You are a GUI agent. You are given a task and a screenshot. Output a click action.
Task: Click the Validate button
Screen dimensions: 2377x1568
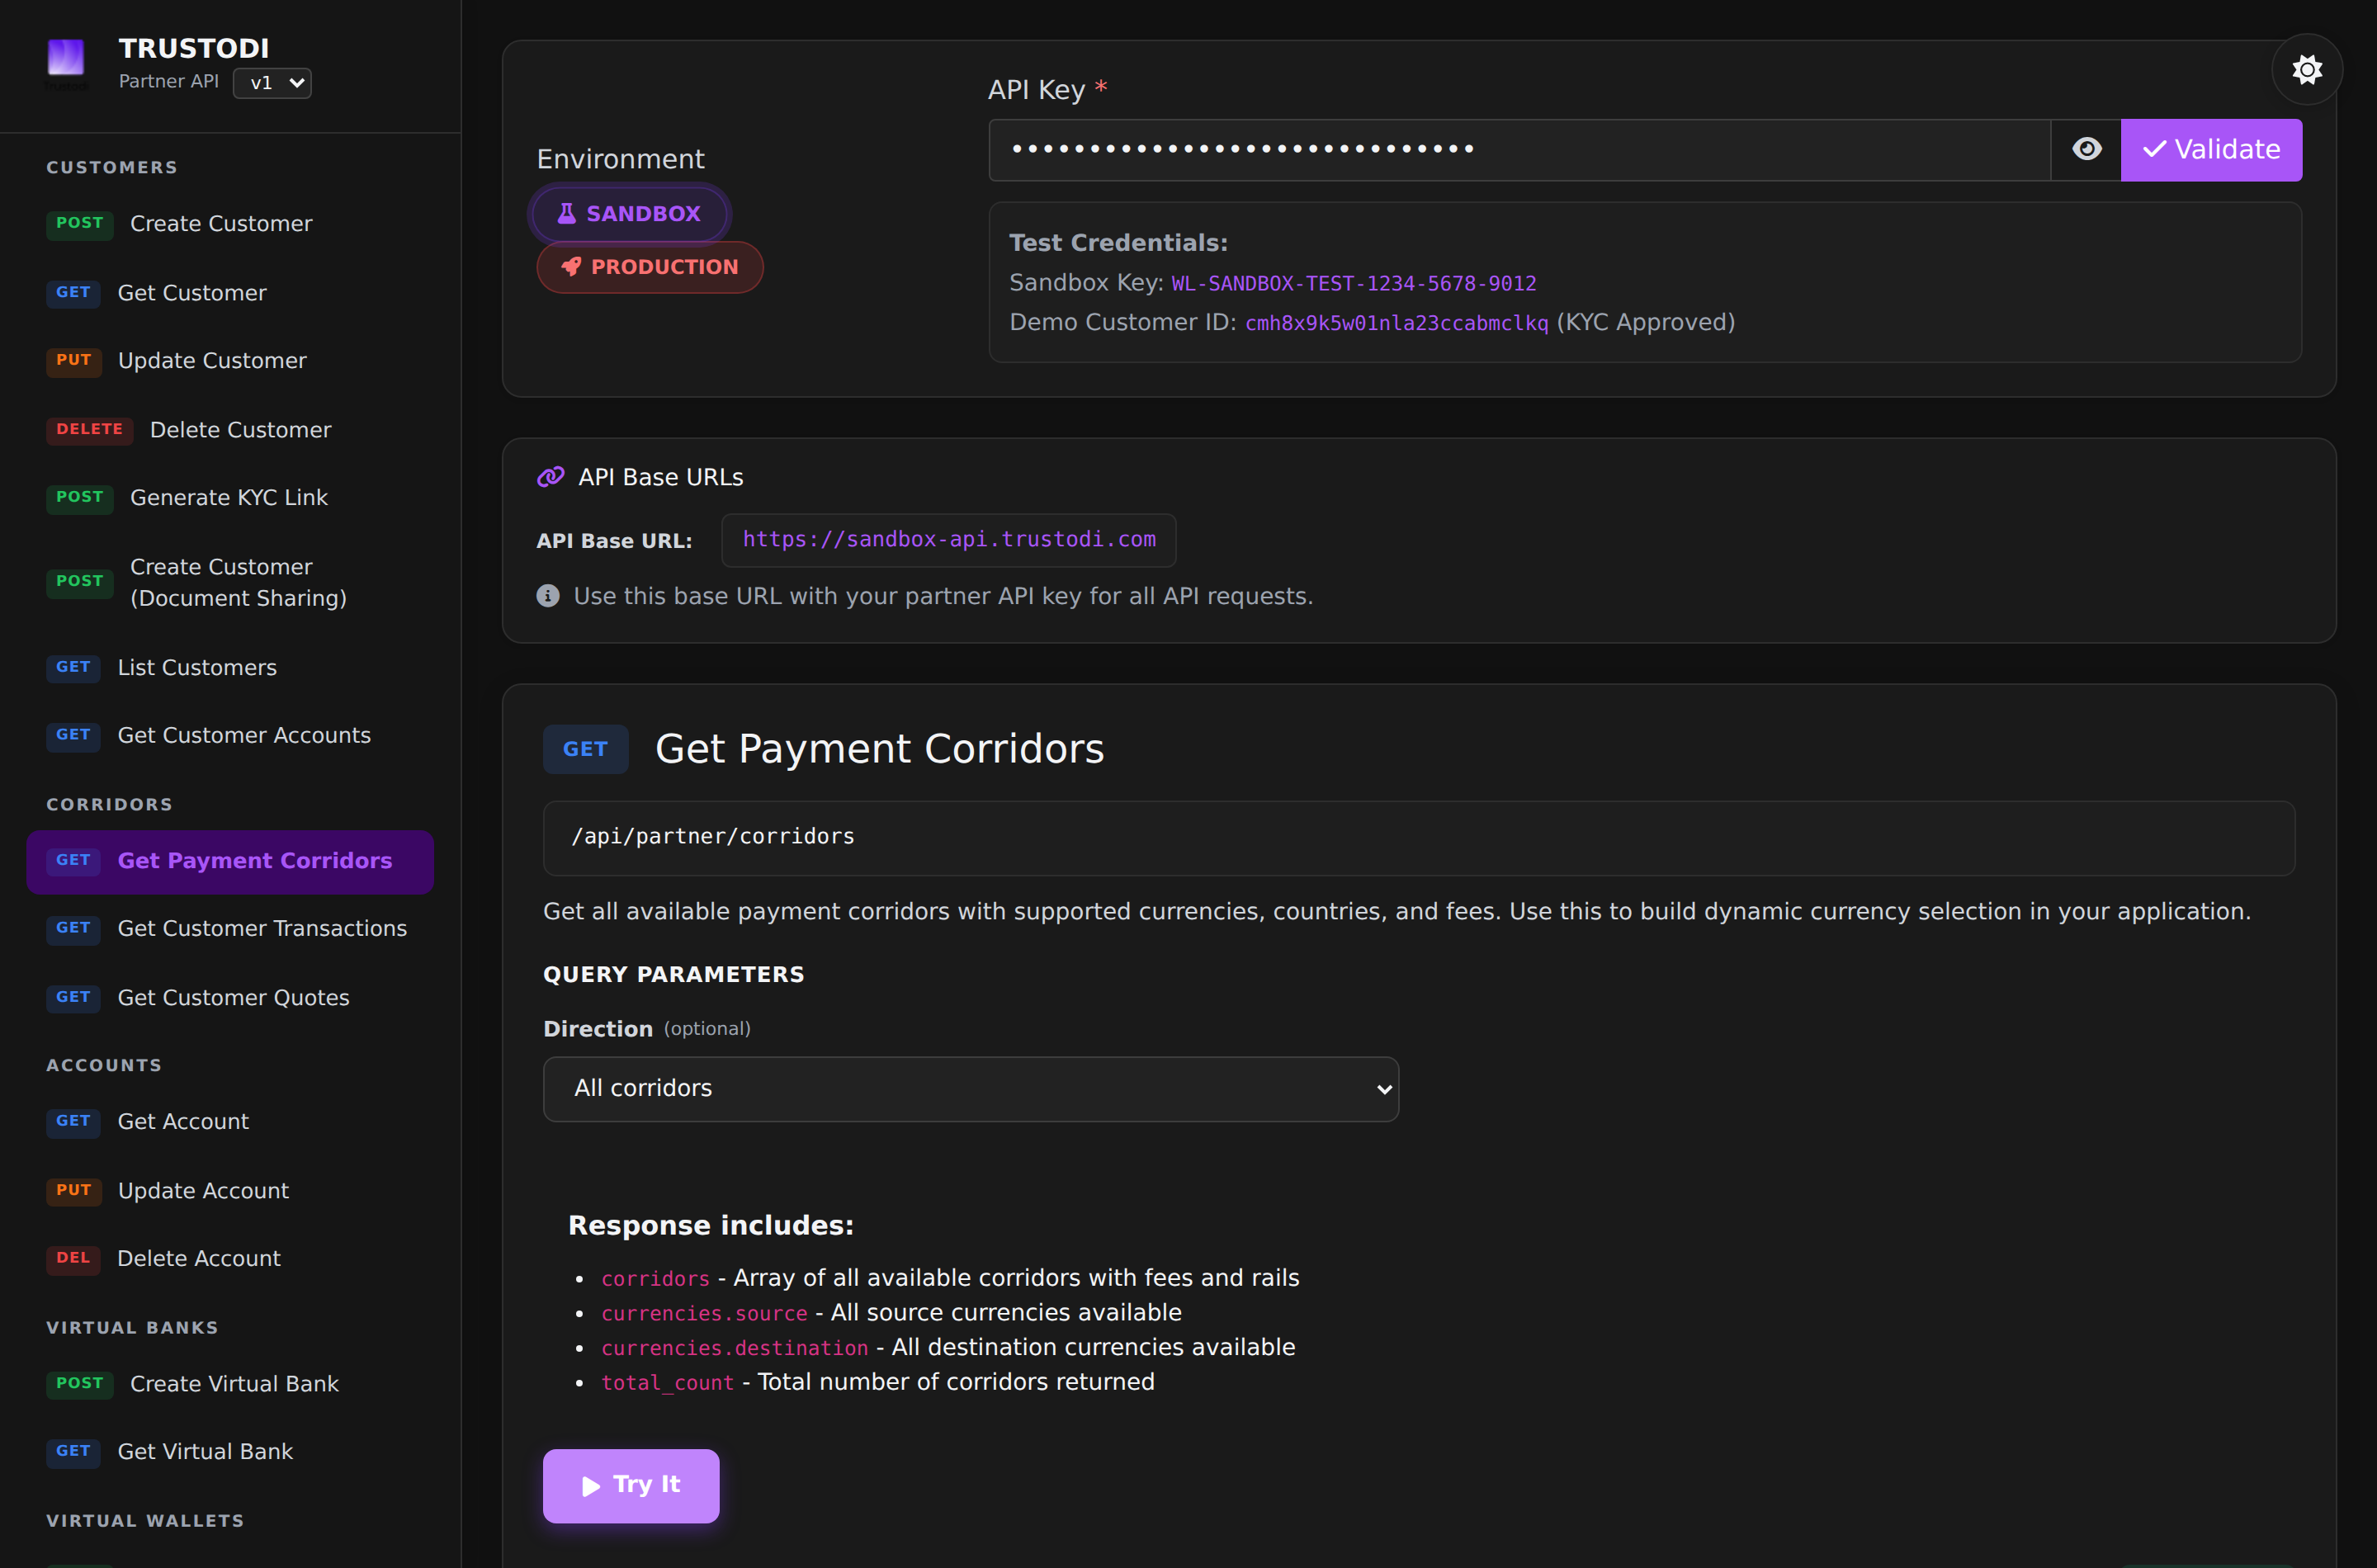click(2211, 150)
